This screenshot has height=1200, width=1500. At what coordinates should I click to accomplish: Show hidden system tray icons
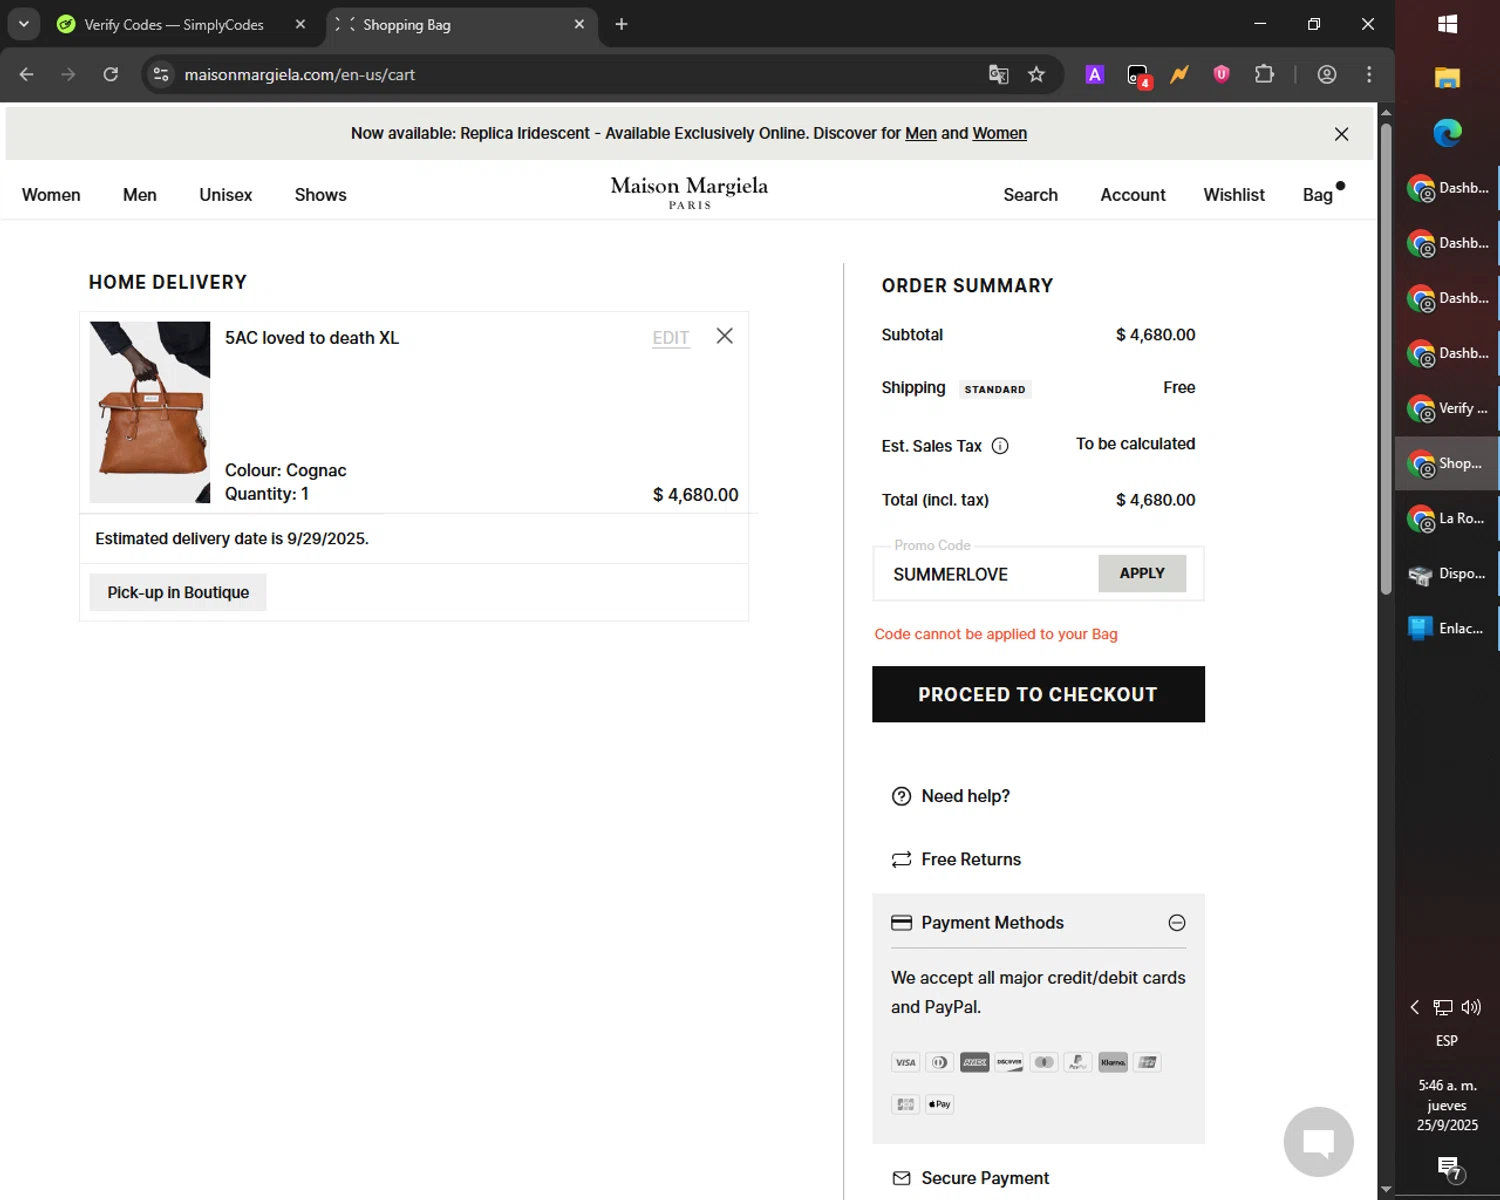(1414, 1007)
